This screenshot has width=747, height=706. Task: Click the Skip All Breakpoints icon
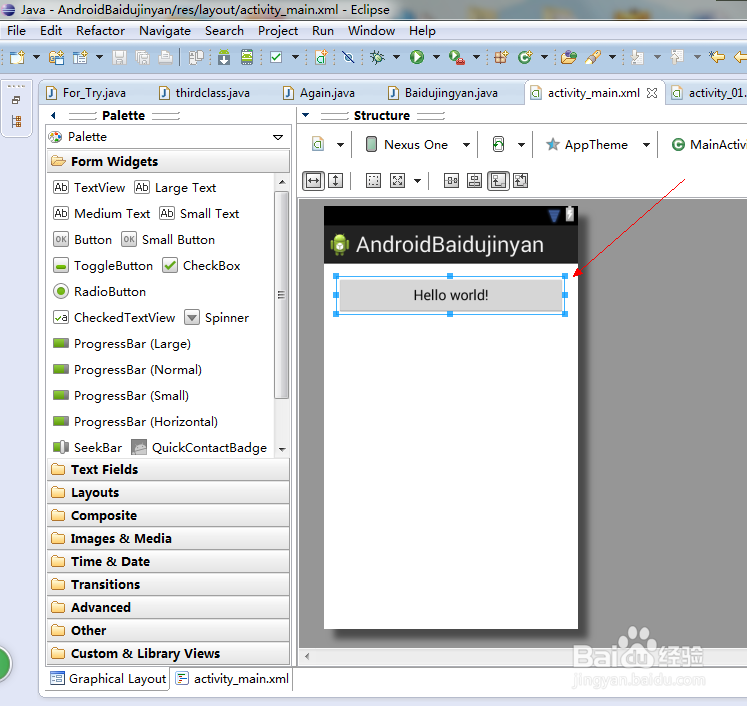click(x=348, y=58)
